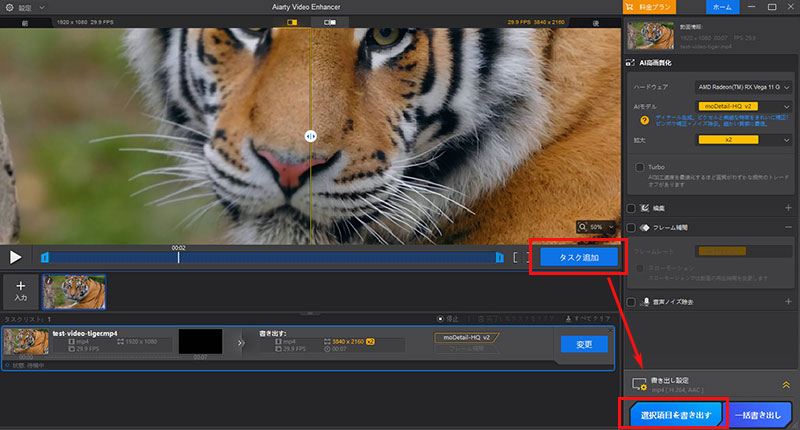Screen dimensions: 800x430
Task: Click the moDetail-HQ v2 tag in the task row
Action: tap(466, 338)
